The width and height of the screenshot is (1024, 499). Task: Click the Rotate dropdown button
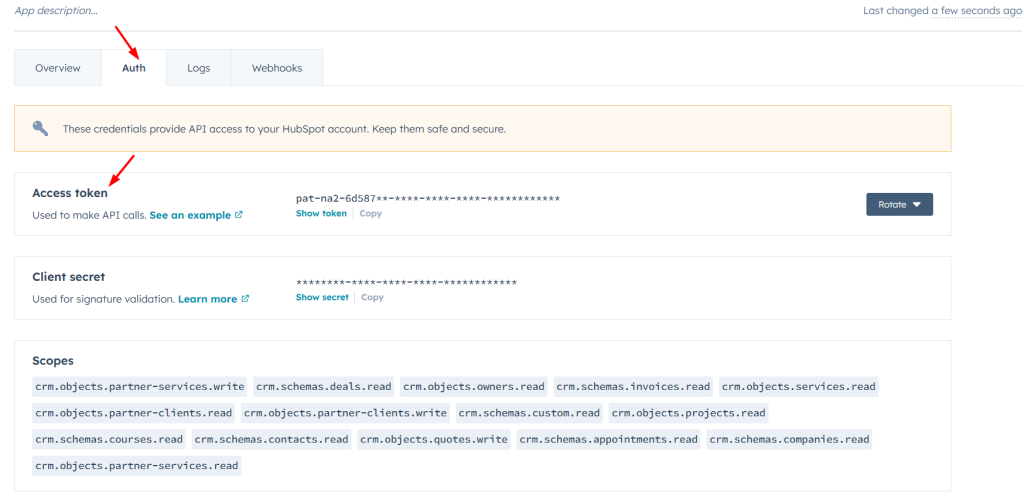pyautogui.click(x=899, y=204)
